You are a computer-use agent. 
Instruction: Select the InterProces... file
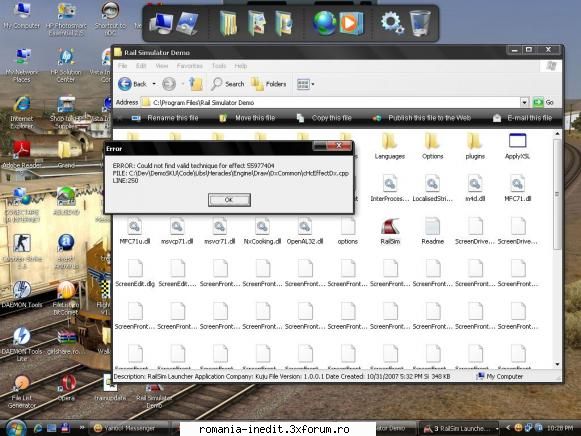(x=389, y=189)
